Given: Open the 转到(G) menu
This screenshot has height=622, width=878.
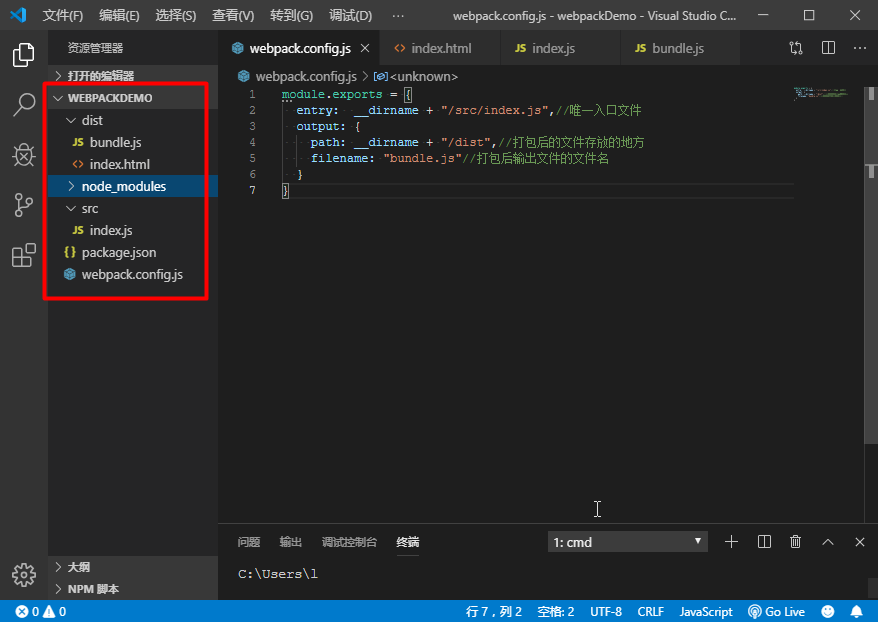Looking at the screenshot, I should point(291,16).
